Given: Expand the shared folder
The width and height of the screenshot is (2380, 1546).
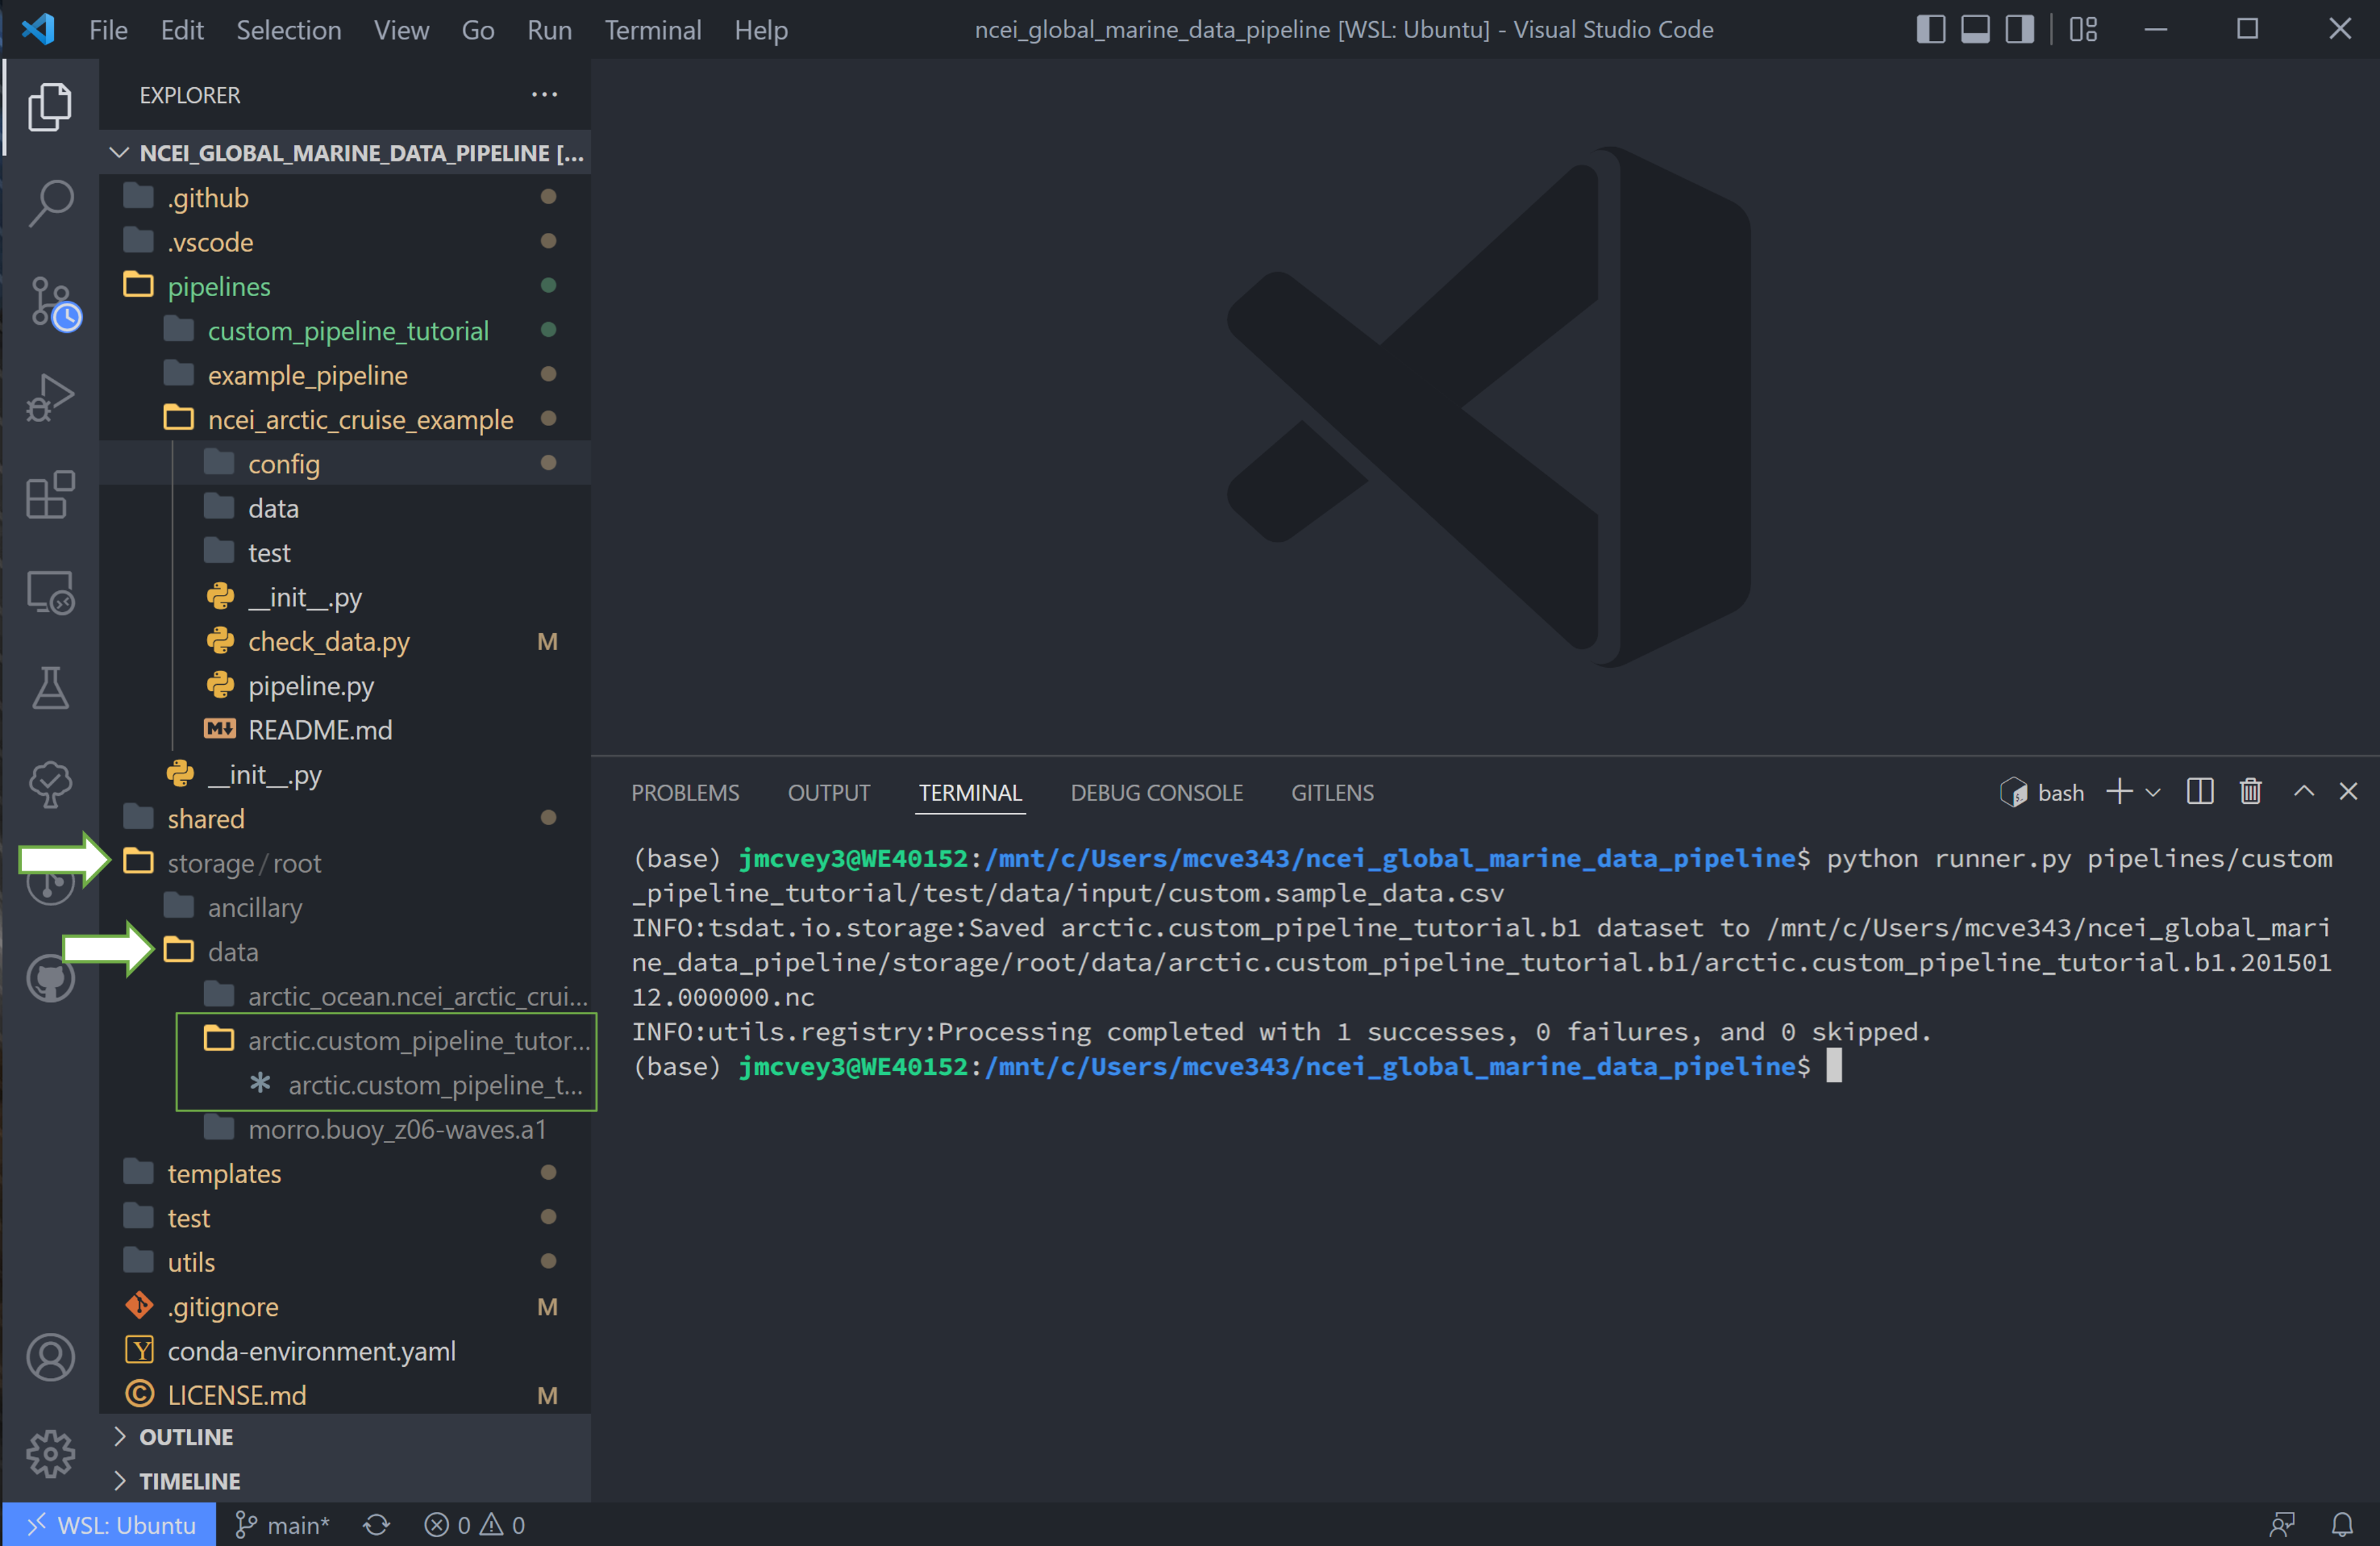Looking at the screenshot, I should (x=345, y=818).
